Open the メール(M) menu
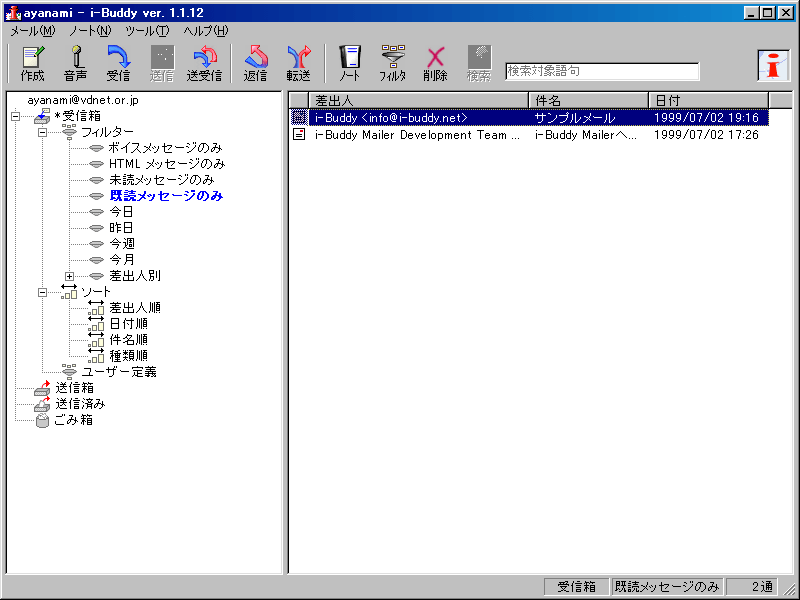 coord(33,31)
